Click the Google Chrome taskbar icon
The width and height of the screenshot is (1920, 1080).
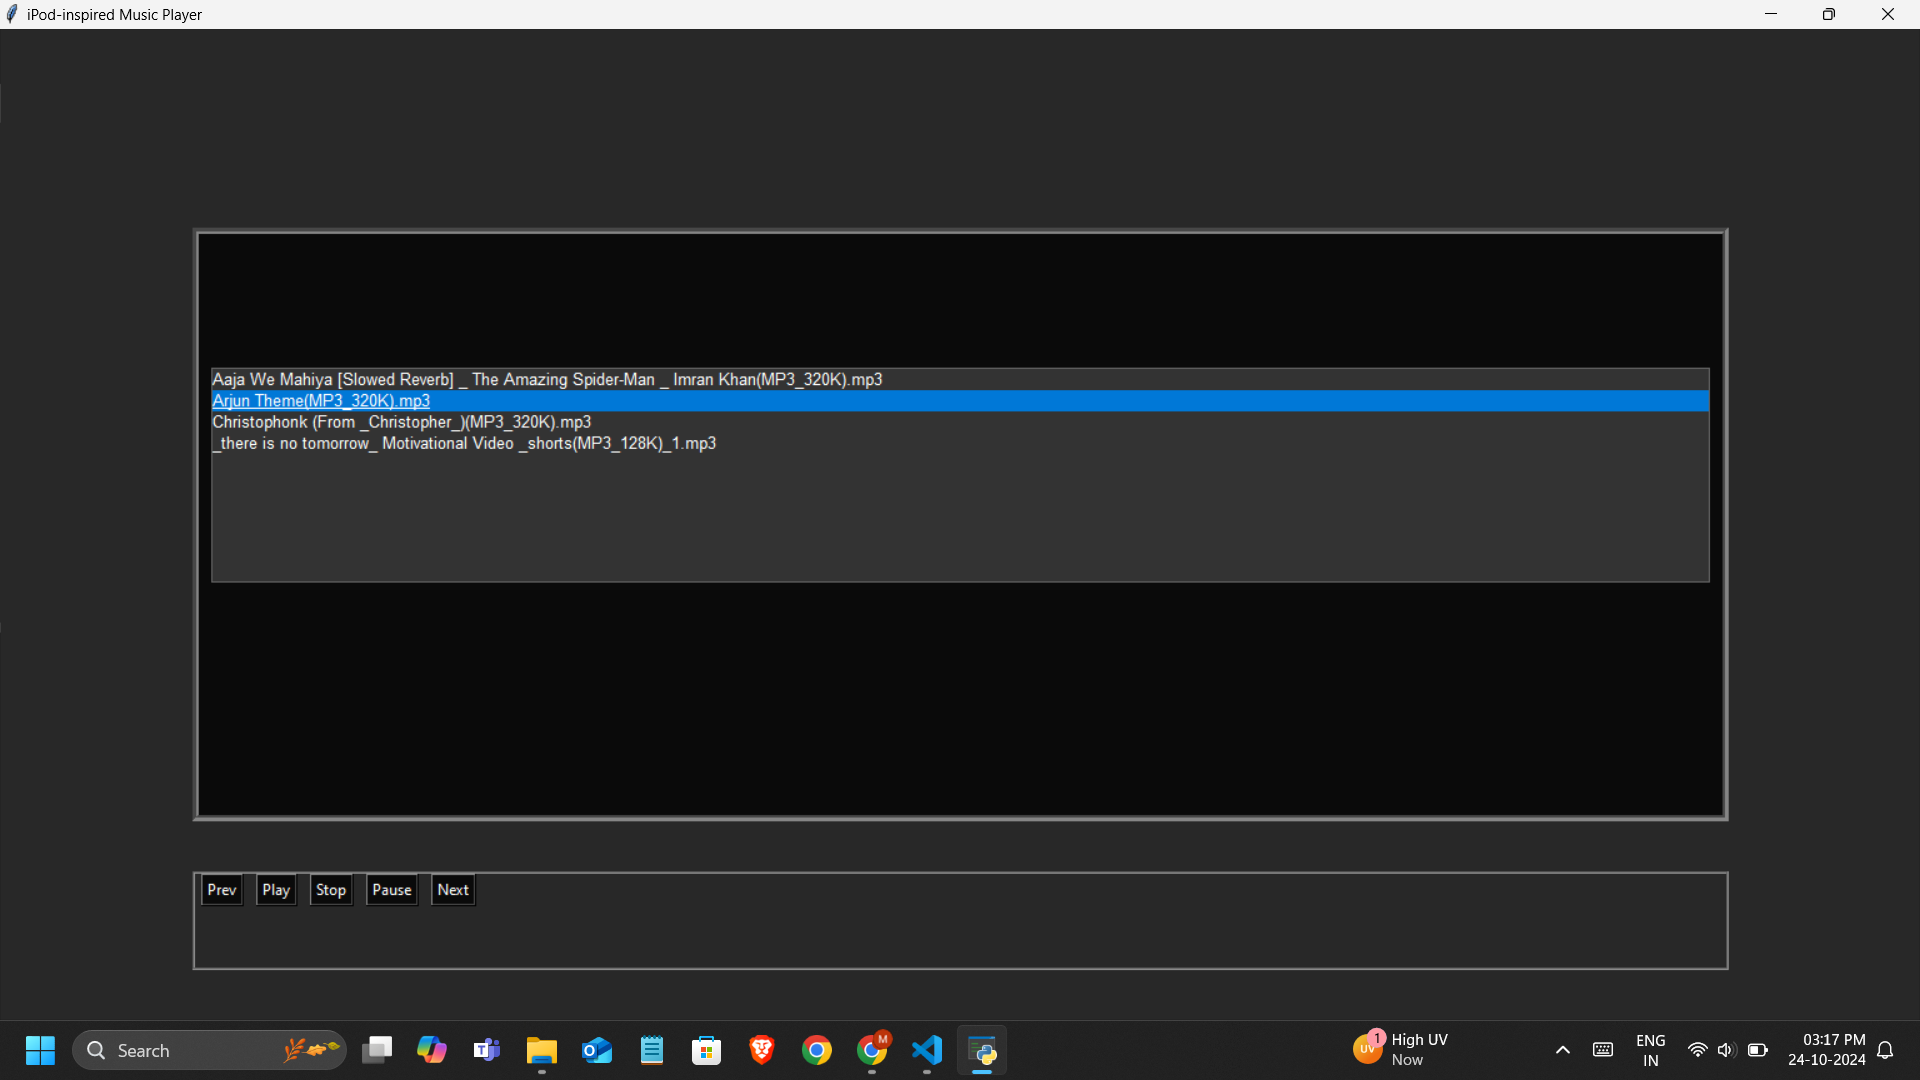816,1050
